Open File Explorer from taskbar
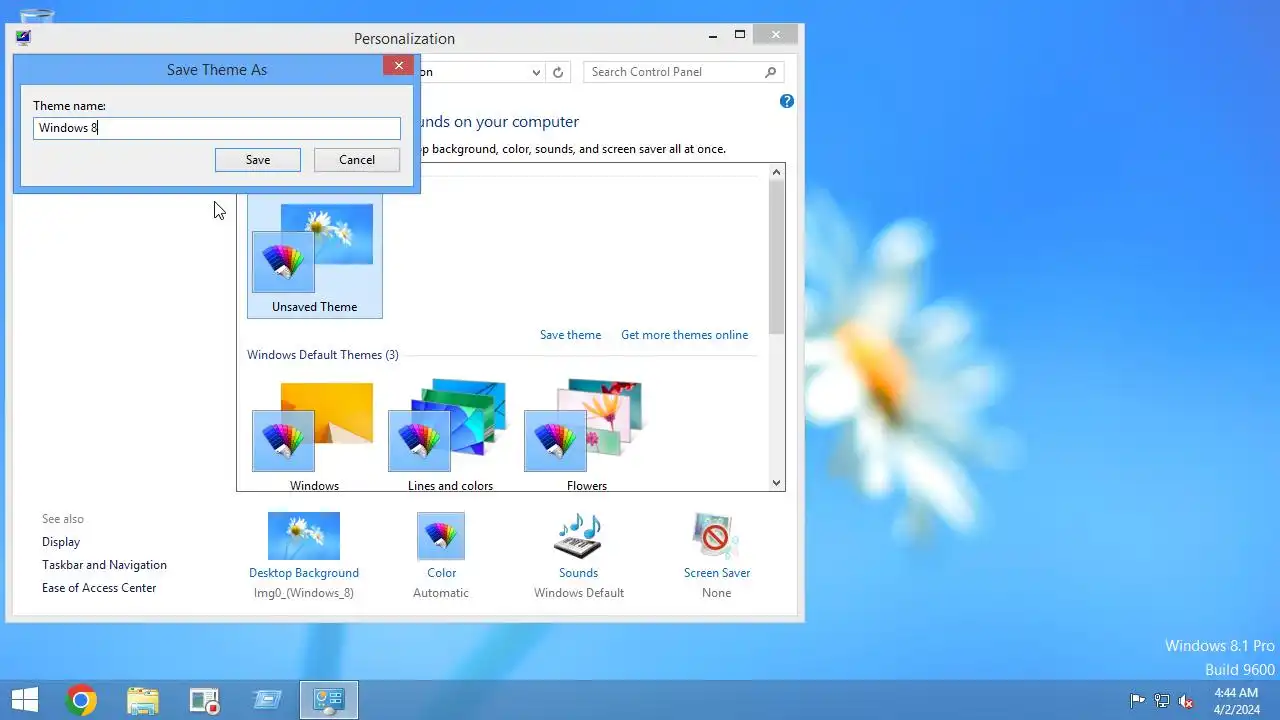 pos(143,700)
